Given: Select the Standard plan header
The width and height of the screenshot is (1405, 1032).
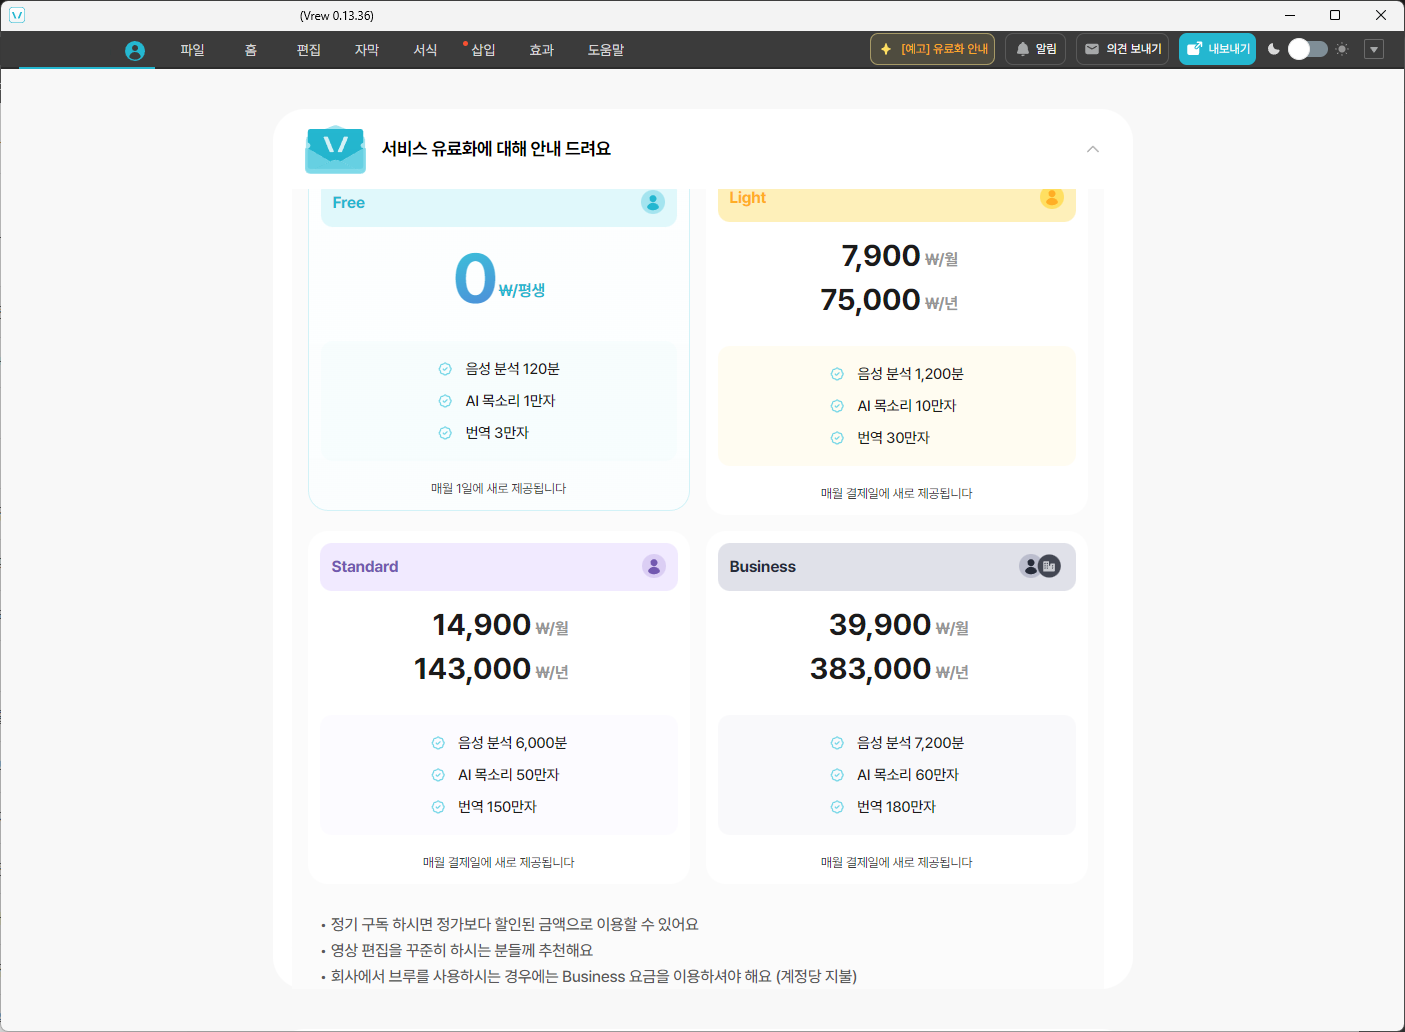Looking at the screenshot, I should tap(499, 567).
